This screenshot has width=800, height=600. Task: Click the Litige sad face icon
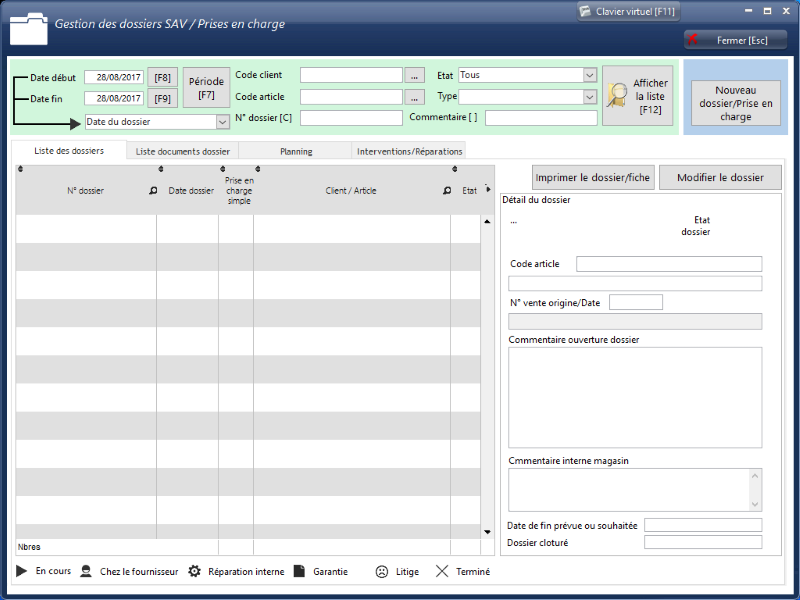[382, 572]
